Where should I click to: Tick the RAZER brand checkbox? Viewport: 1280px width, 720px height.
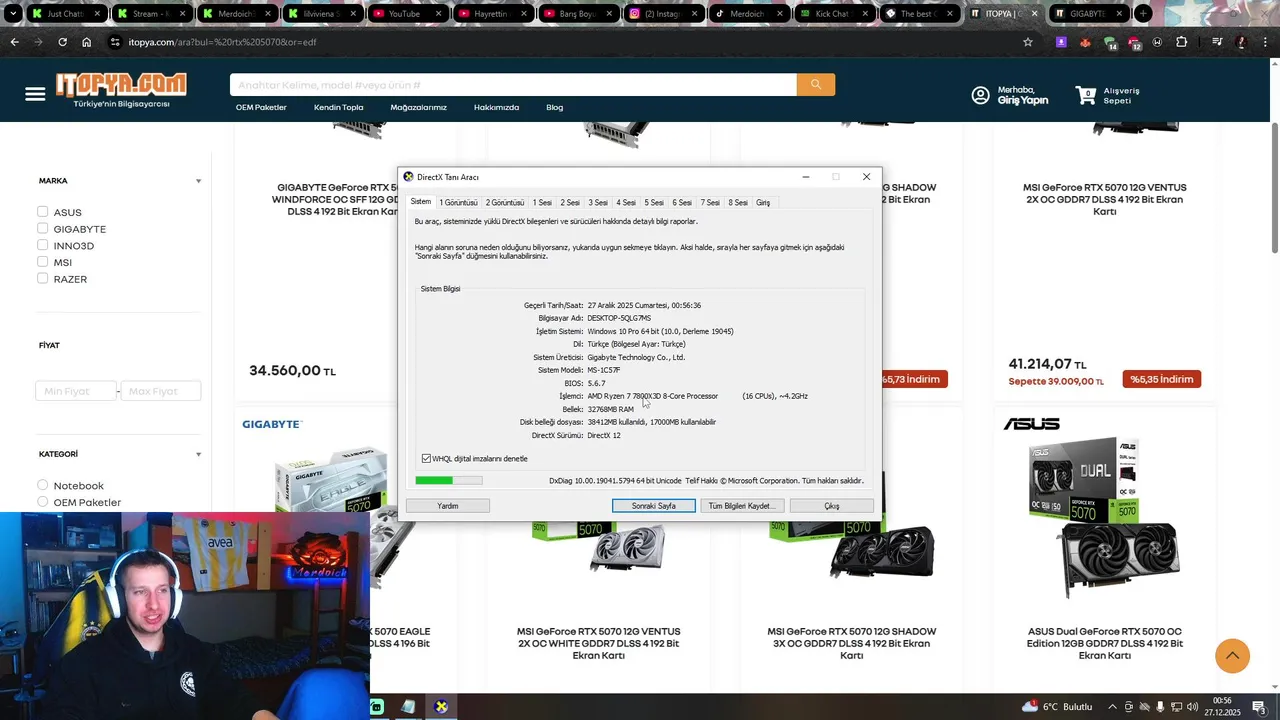point(42,279)
